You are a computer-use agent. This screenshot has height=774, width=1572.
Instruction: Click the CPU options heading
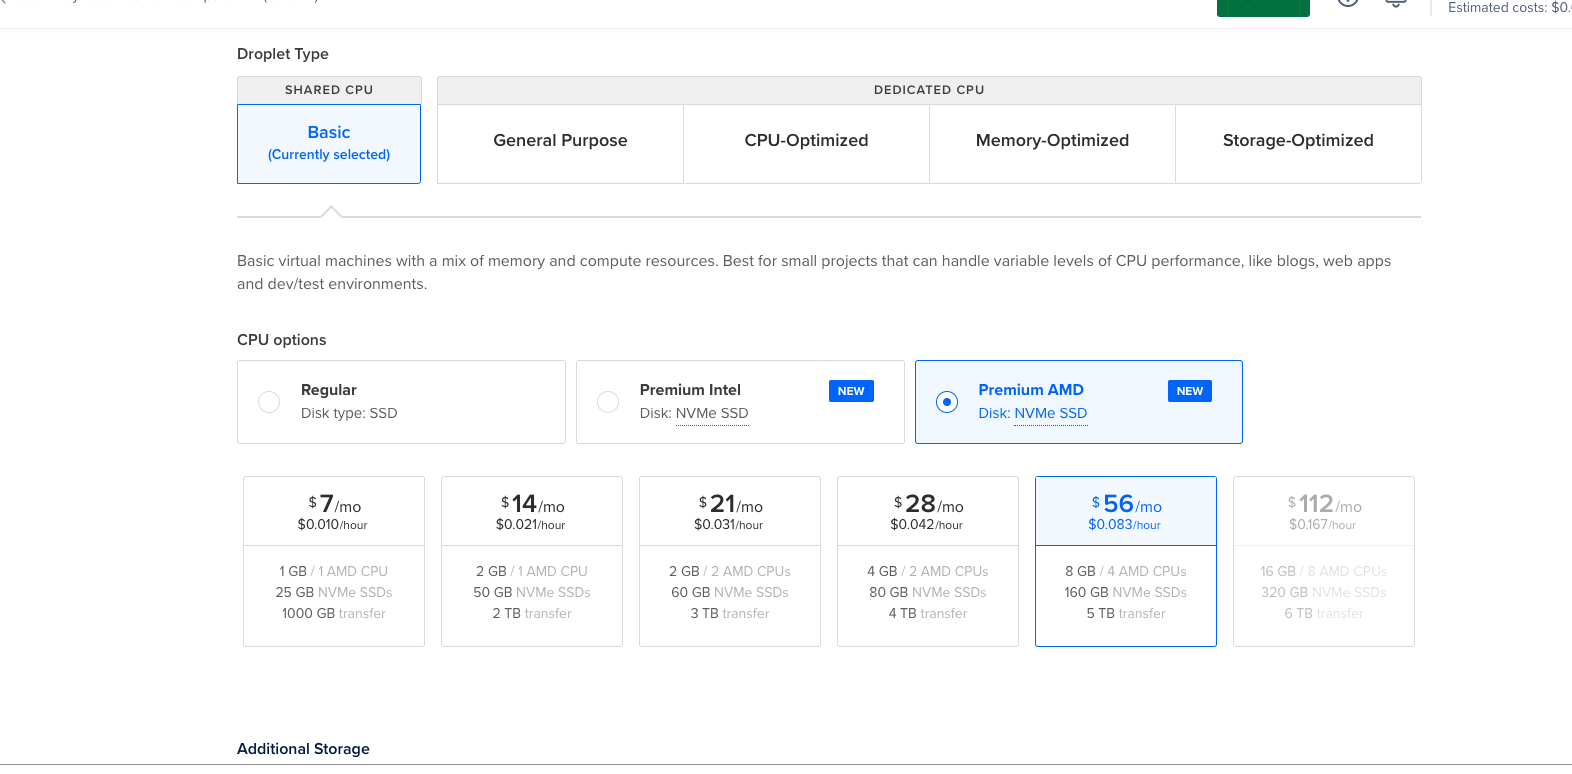tap(282, 340)
